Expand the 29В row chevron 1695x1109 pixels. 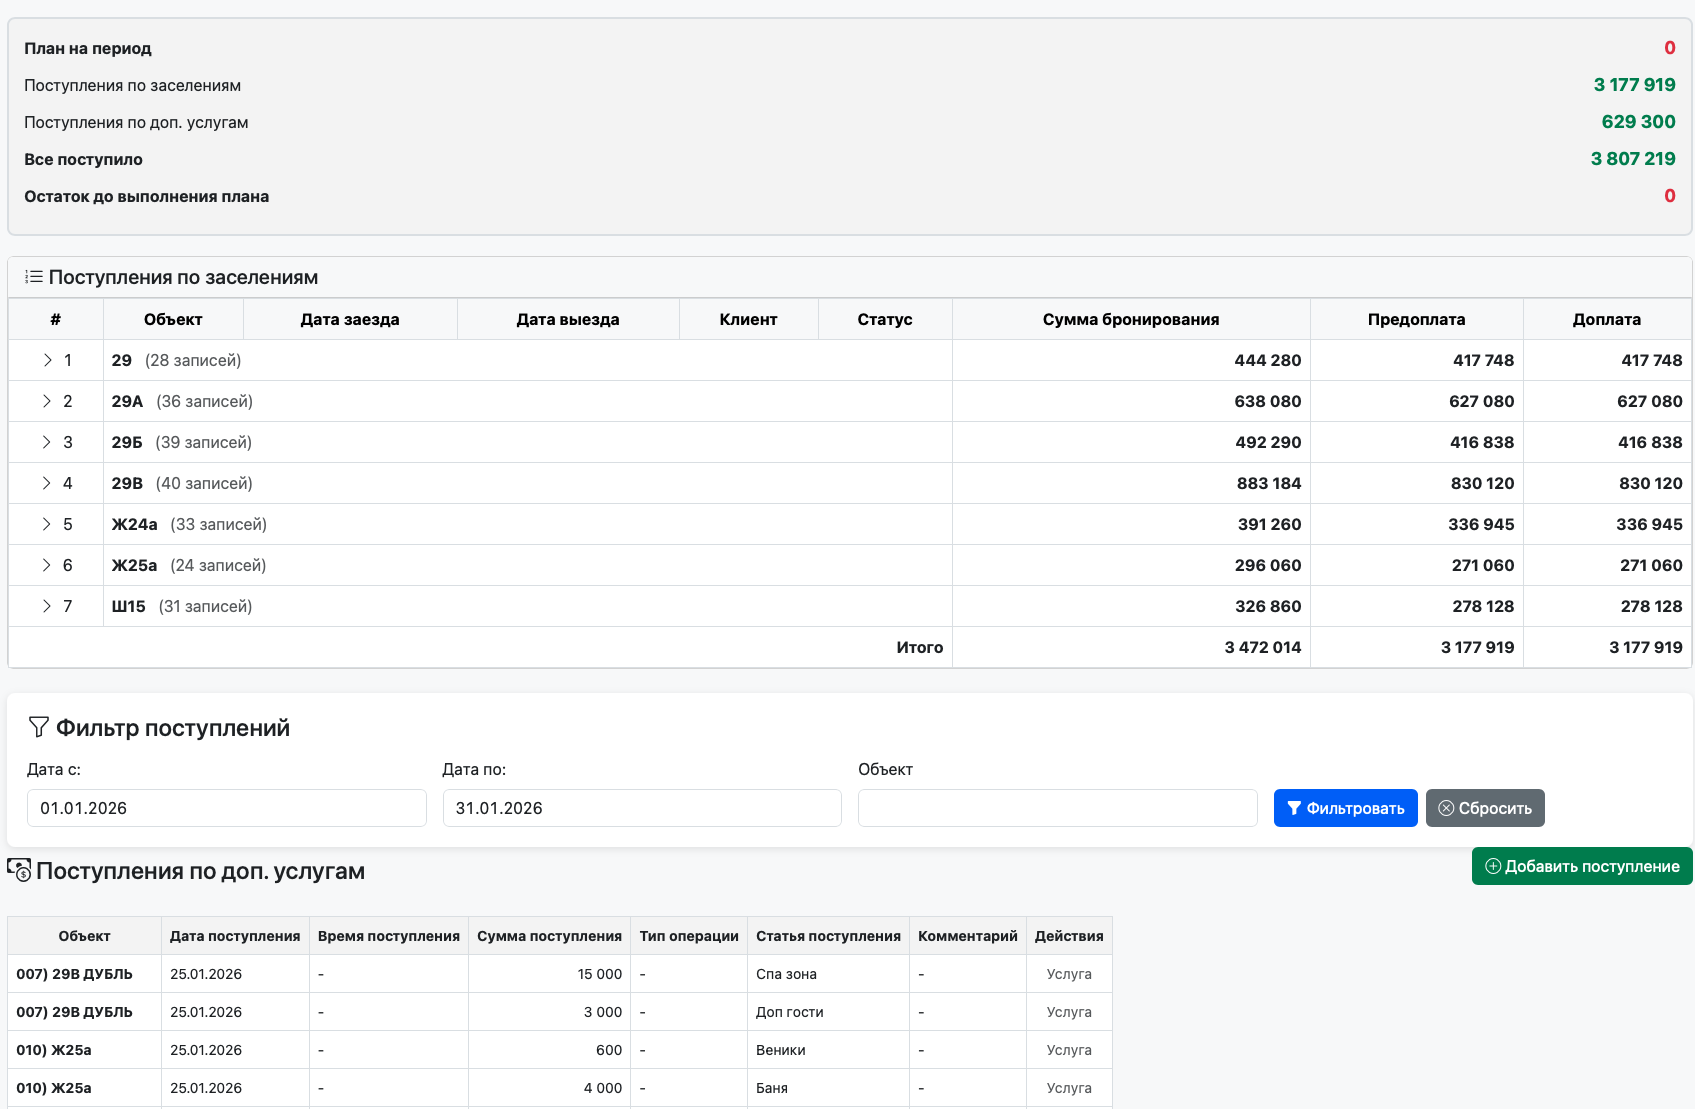(x=47, y=483)
